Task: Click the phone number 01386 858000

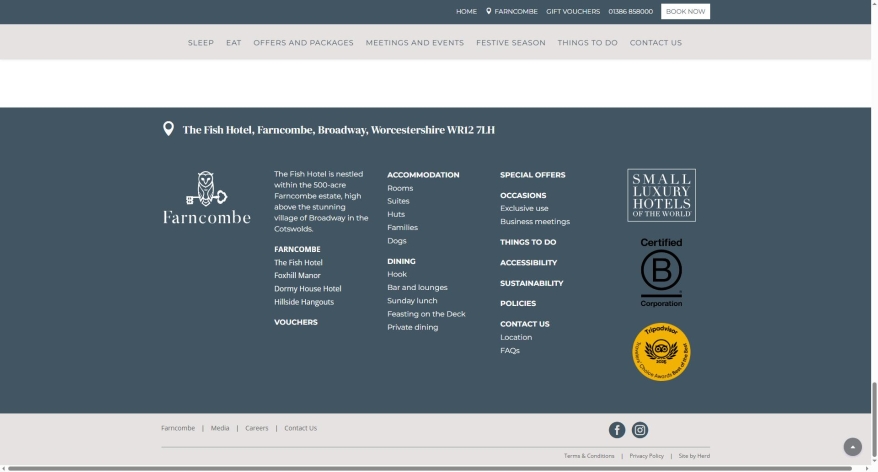Action: pyautogui.click(x=631, y=11)
